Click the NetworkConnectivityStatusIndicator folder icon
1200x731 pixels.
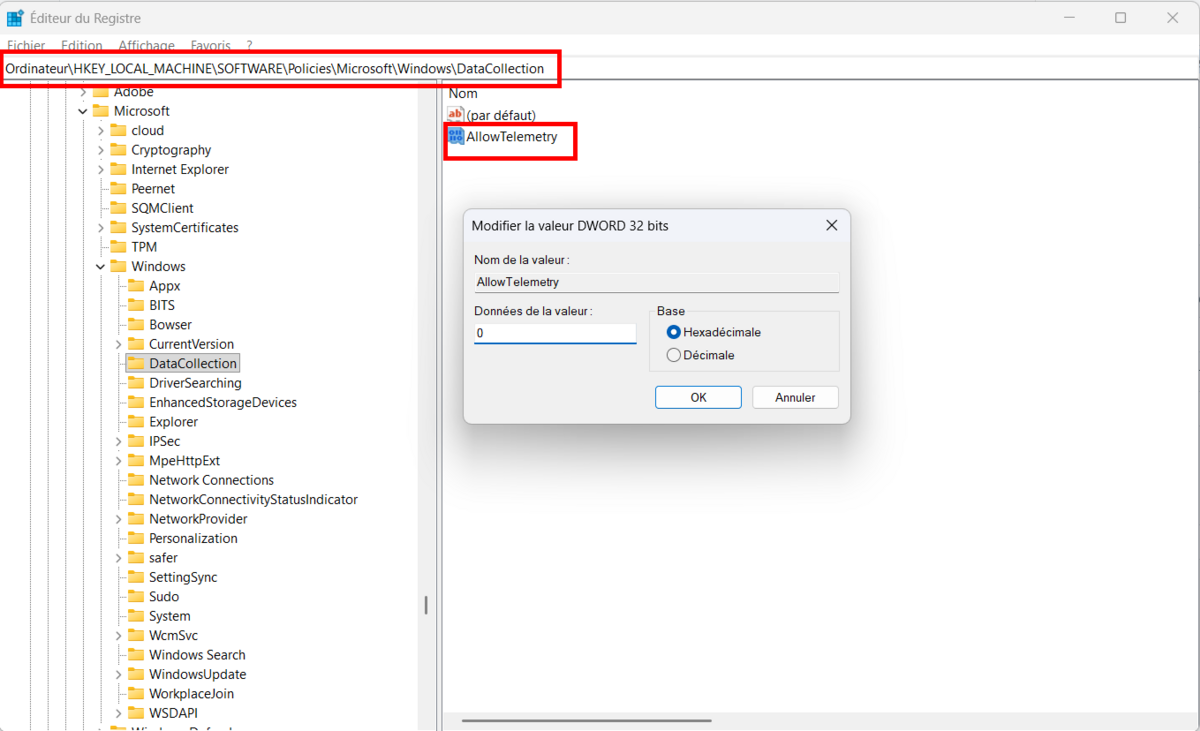pyautogui.click(x=135, y=499)
